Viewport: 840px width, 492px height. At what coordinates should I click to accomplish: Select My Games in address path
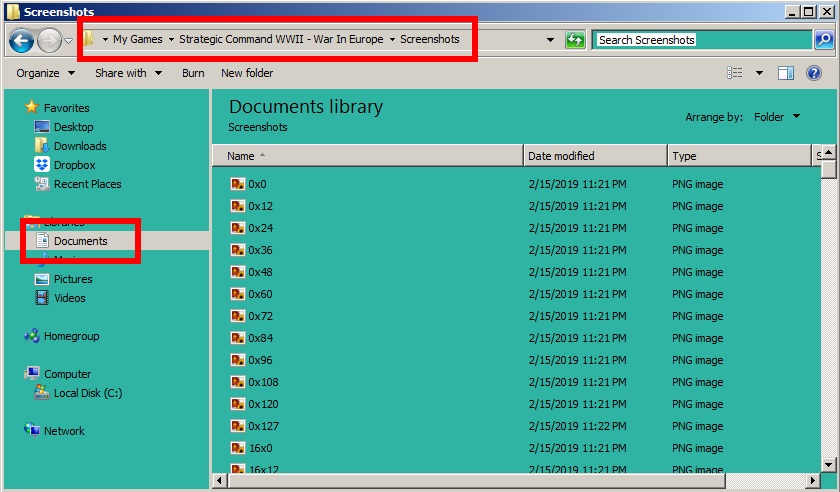(x=138, y=39)
